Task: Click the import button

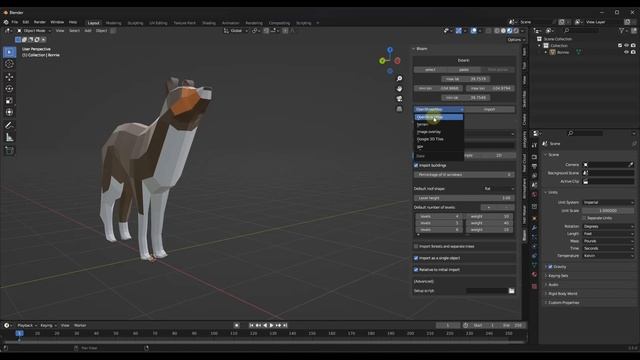Action: [x=489, y=109]
